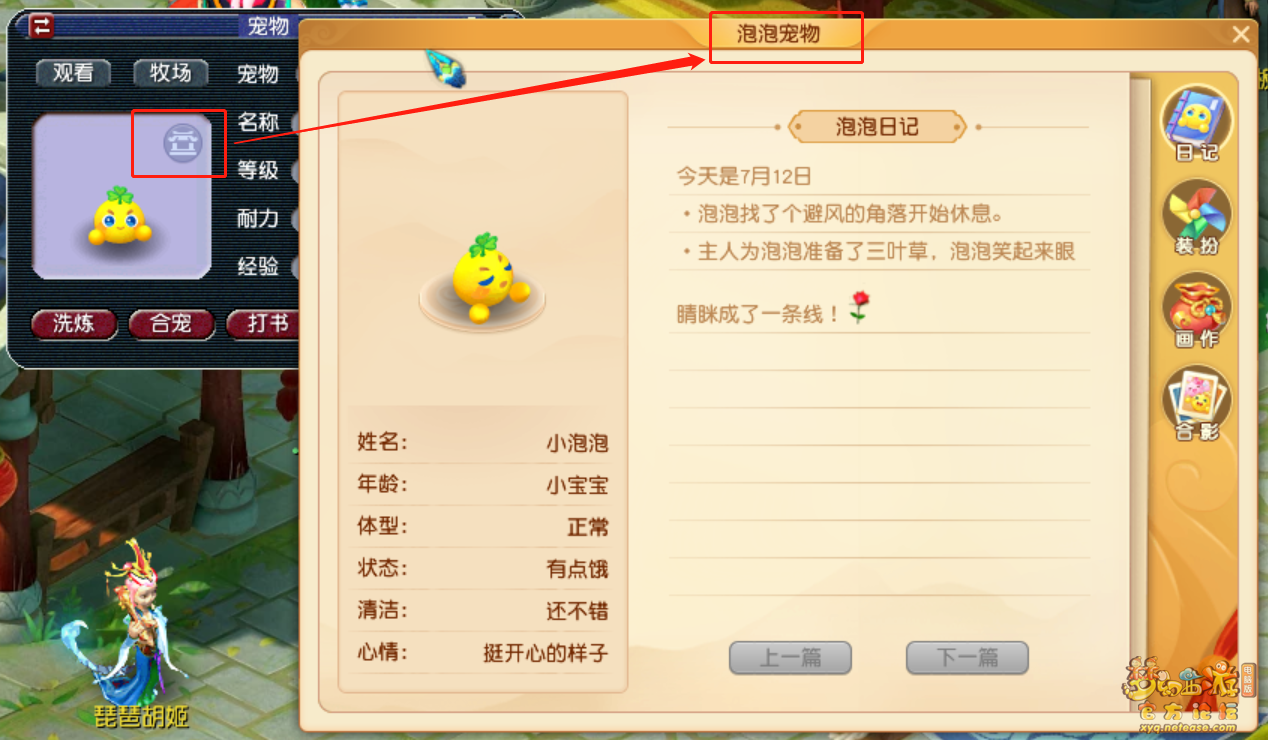Open the 日记 diary sidebar icon

(x=1197, y=123)
